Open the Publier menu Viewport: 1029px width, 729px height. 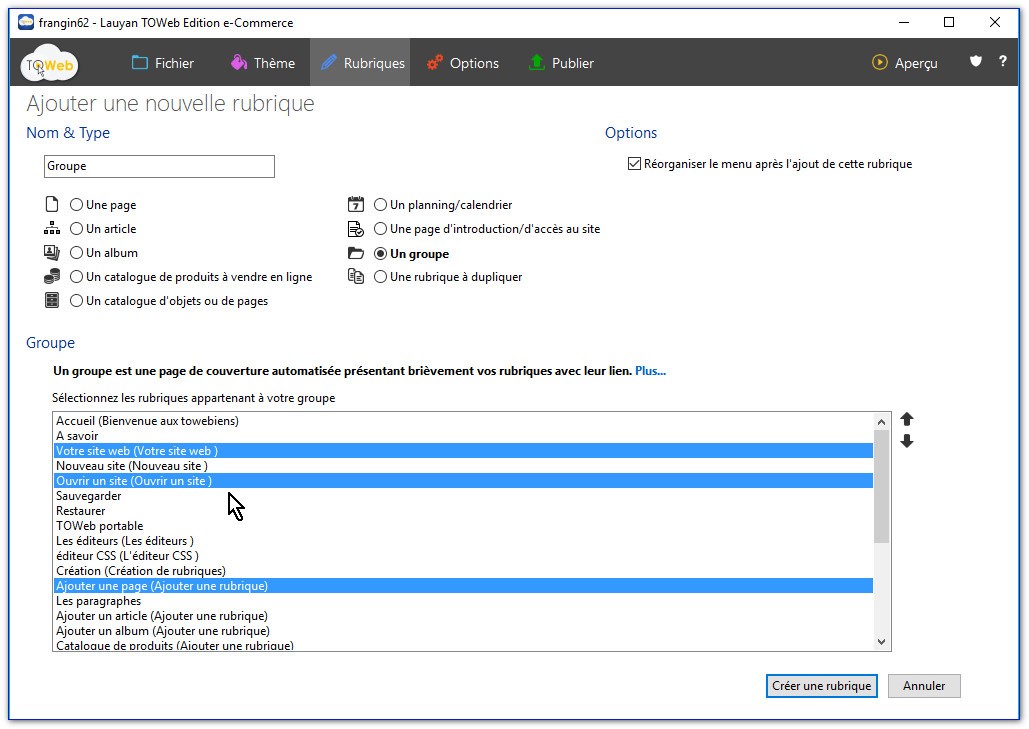point(561,63)
